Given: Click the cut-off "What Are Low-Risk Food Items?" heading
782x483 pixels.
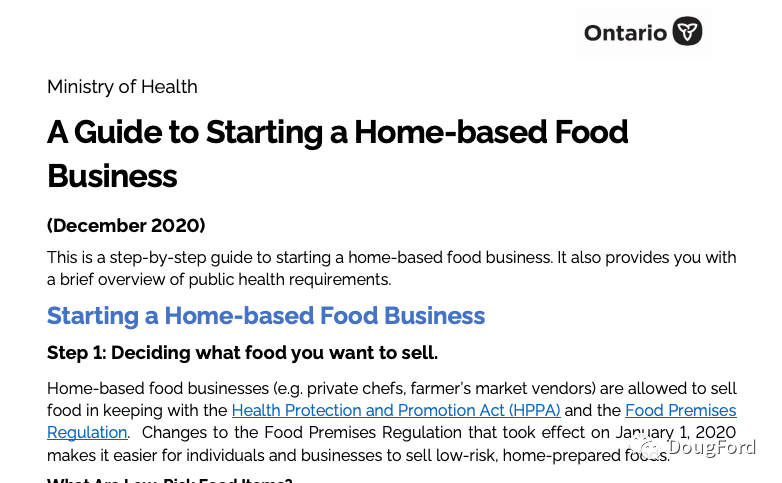Looking at the screenshot, I should (x=169, y=479).
